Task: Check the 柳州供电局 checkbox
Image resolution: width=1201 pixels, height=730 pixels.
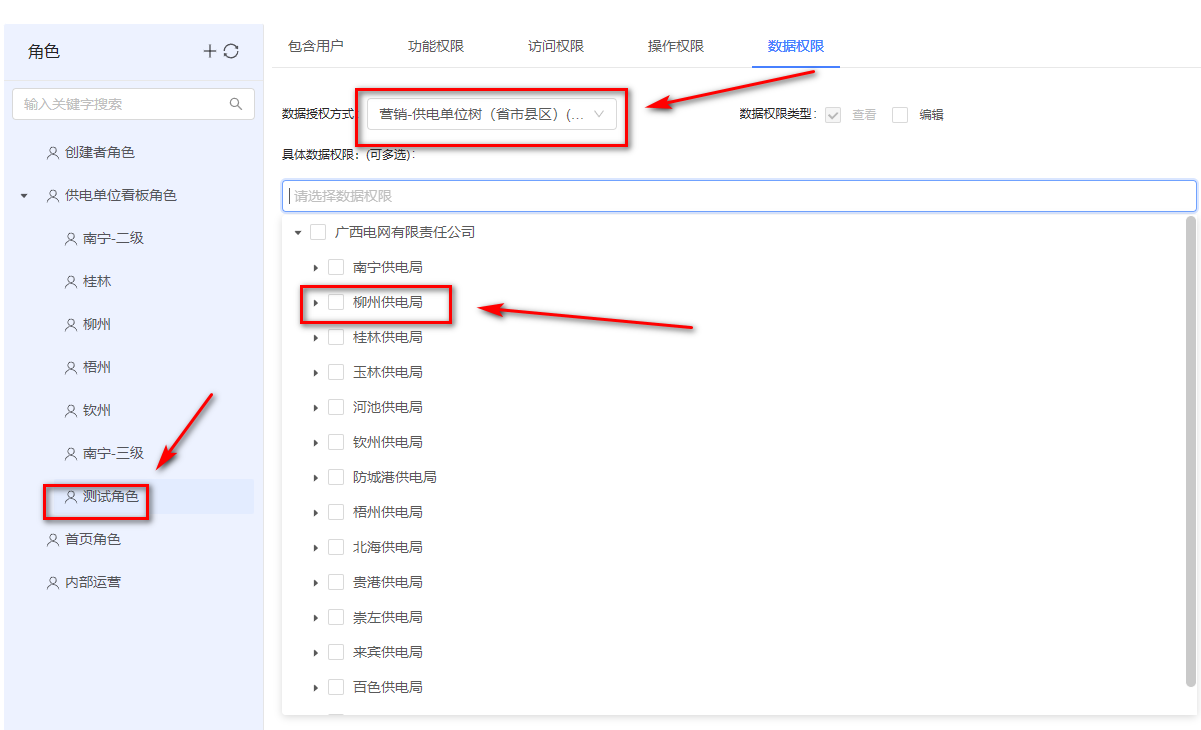Action: coord(336,302)
